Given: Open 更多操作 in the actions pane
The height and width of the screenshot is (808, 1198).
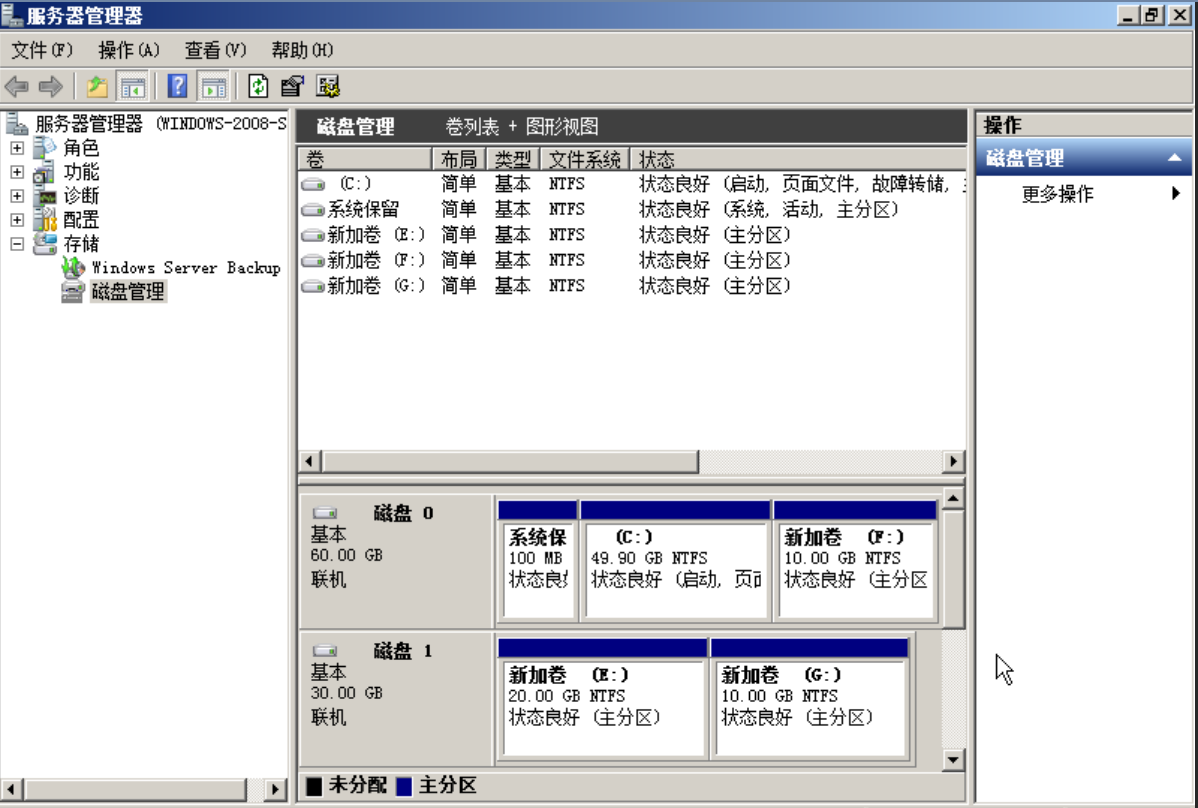Looking at the screenshot, I should [x=1057, y=194].
